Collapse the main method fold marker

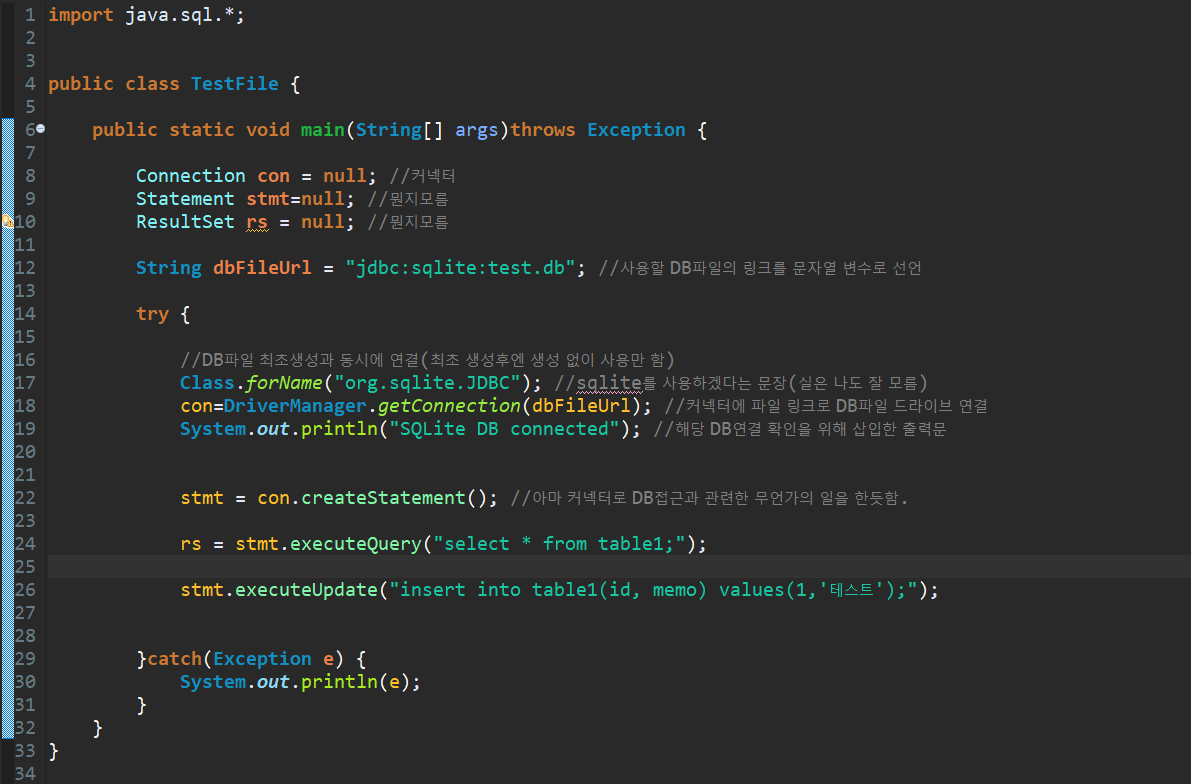pyautogui.click(x=41, y=129)
